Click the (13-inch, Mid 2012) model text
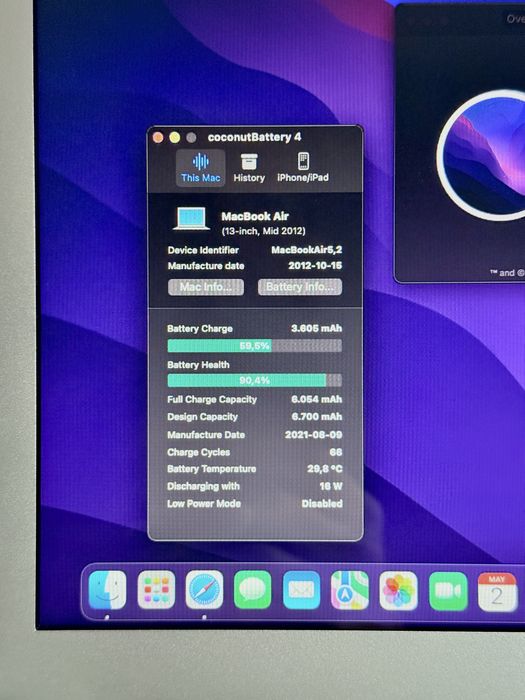Image resolution: width=525 pixels, height=700 pixels. [x=263, y=231]
